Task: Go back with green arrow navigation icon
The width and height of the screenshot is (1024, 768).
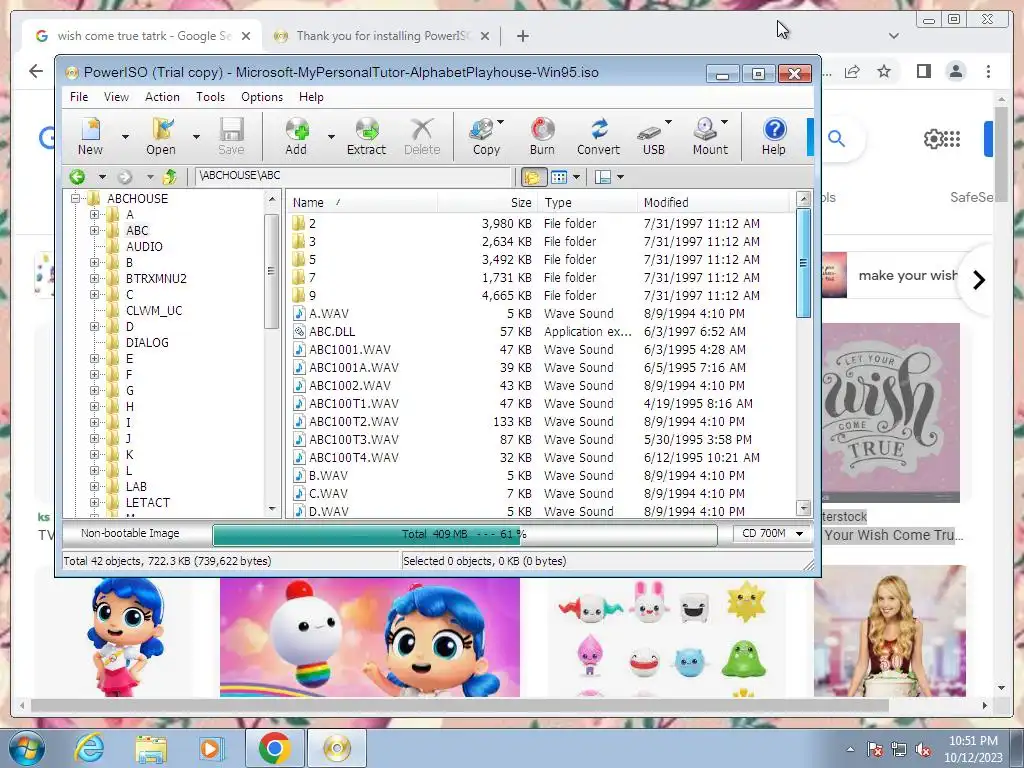Action: [x=77, y=176]
